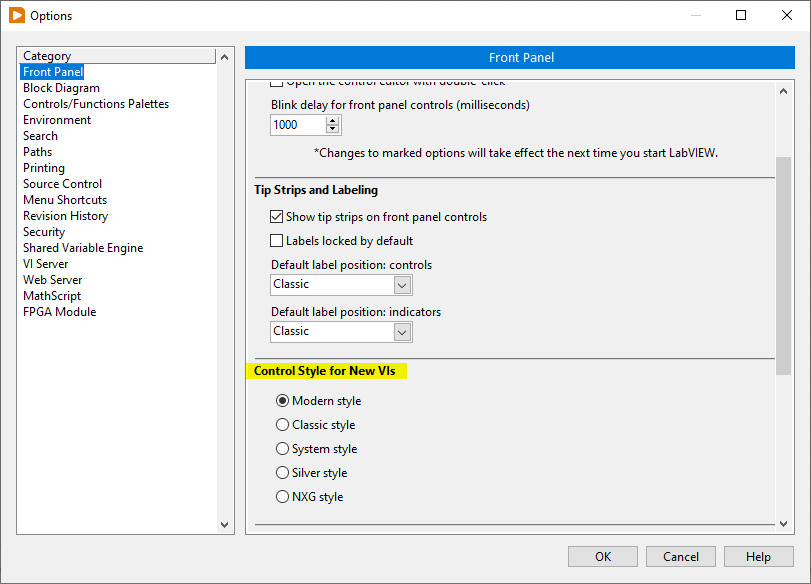Open Help for the Options dialog
Screen dimensions: 811x584
tap(758, 557)
